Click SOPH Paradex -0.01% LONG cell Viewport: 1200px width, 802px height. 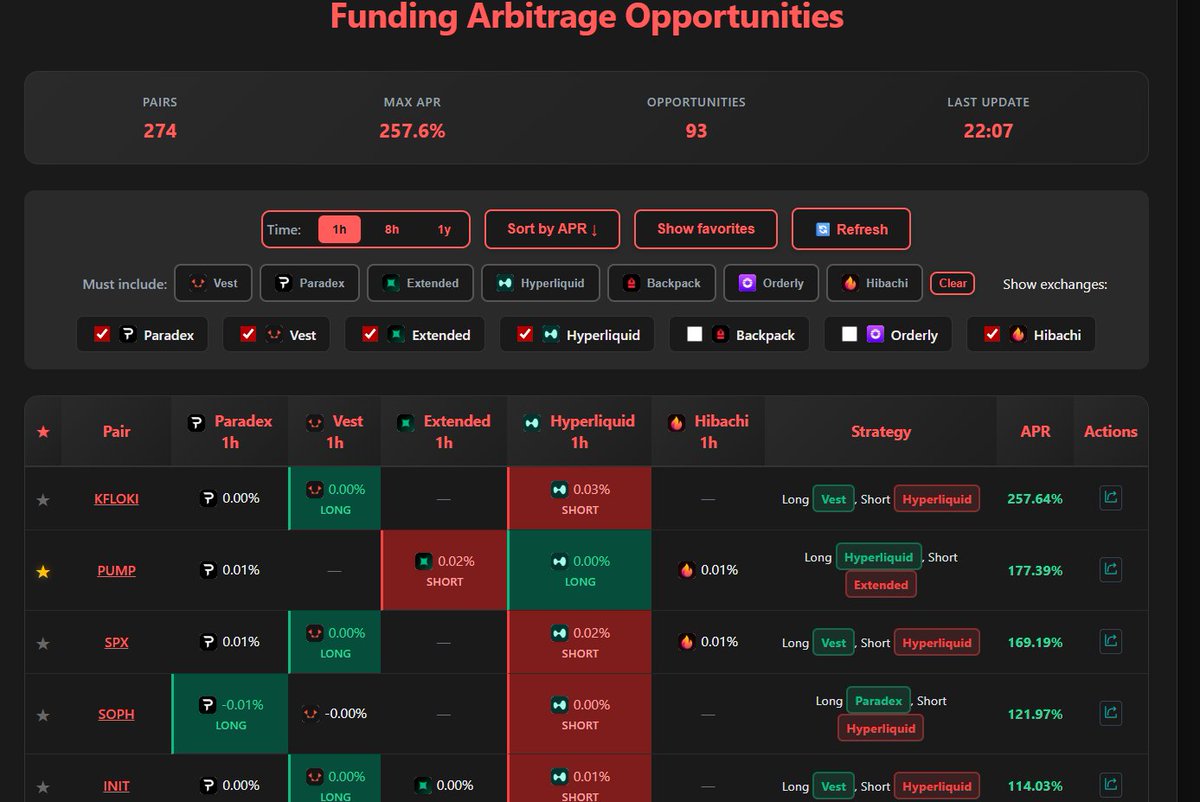pos(230,714)
